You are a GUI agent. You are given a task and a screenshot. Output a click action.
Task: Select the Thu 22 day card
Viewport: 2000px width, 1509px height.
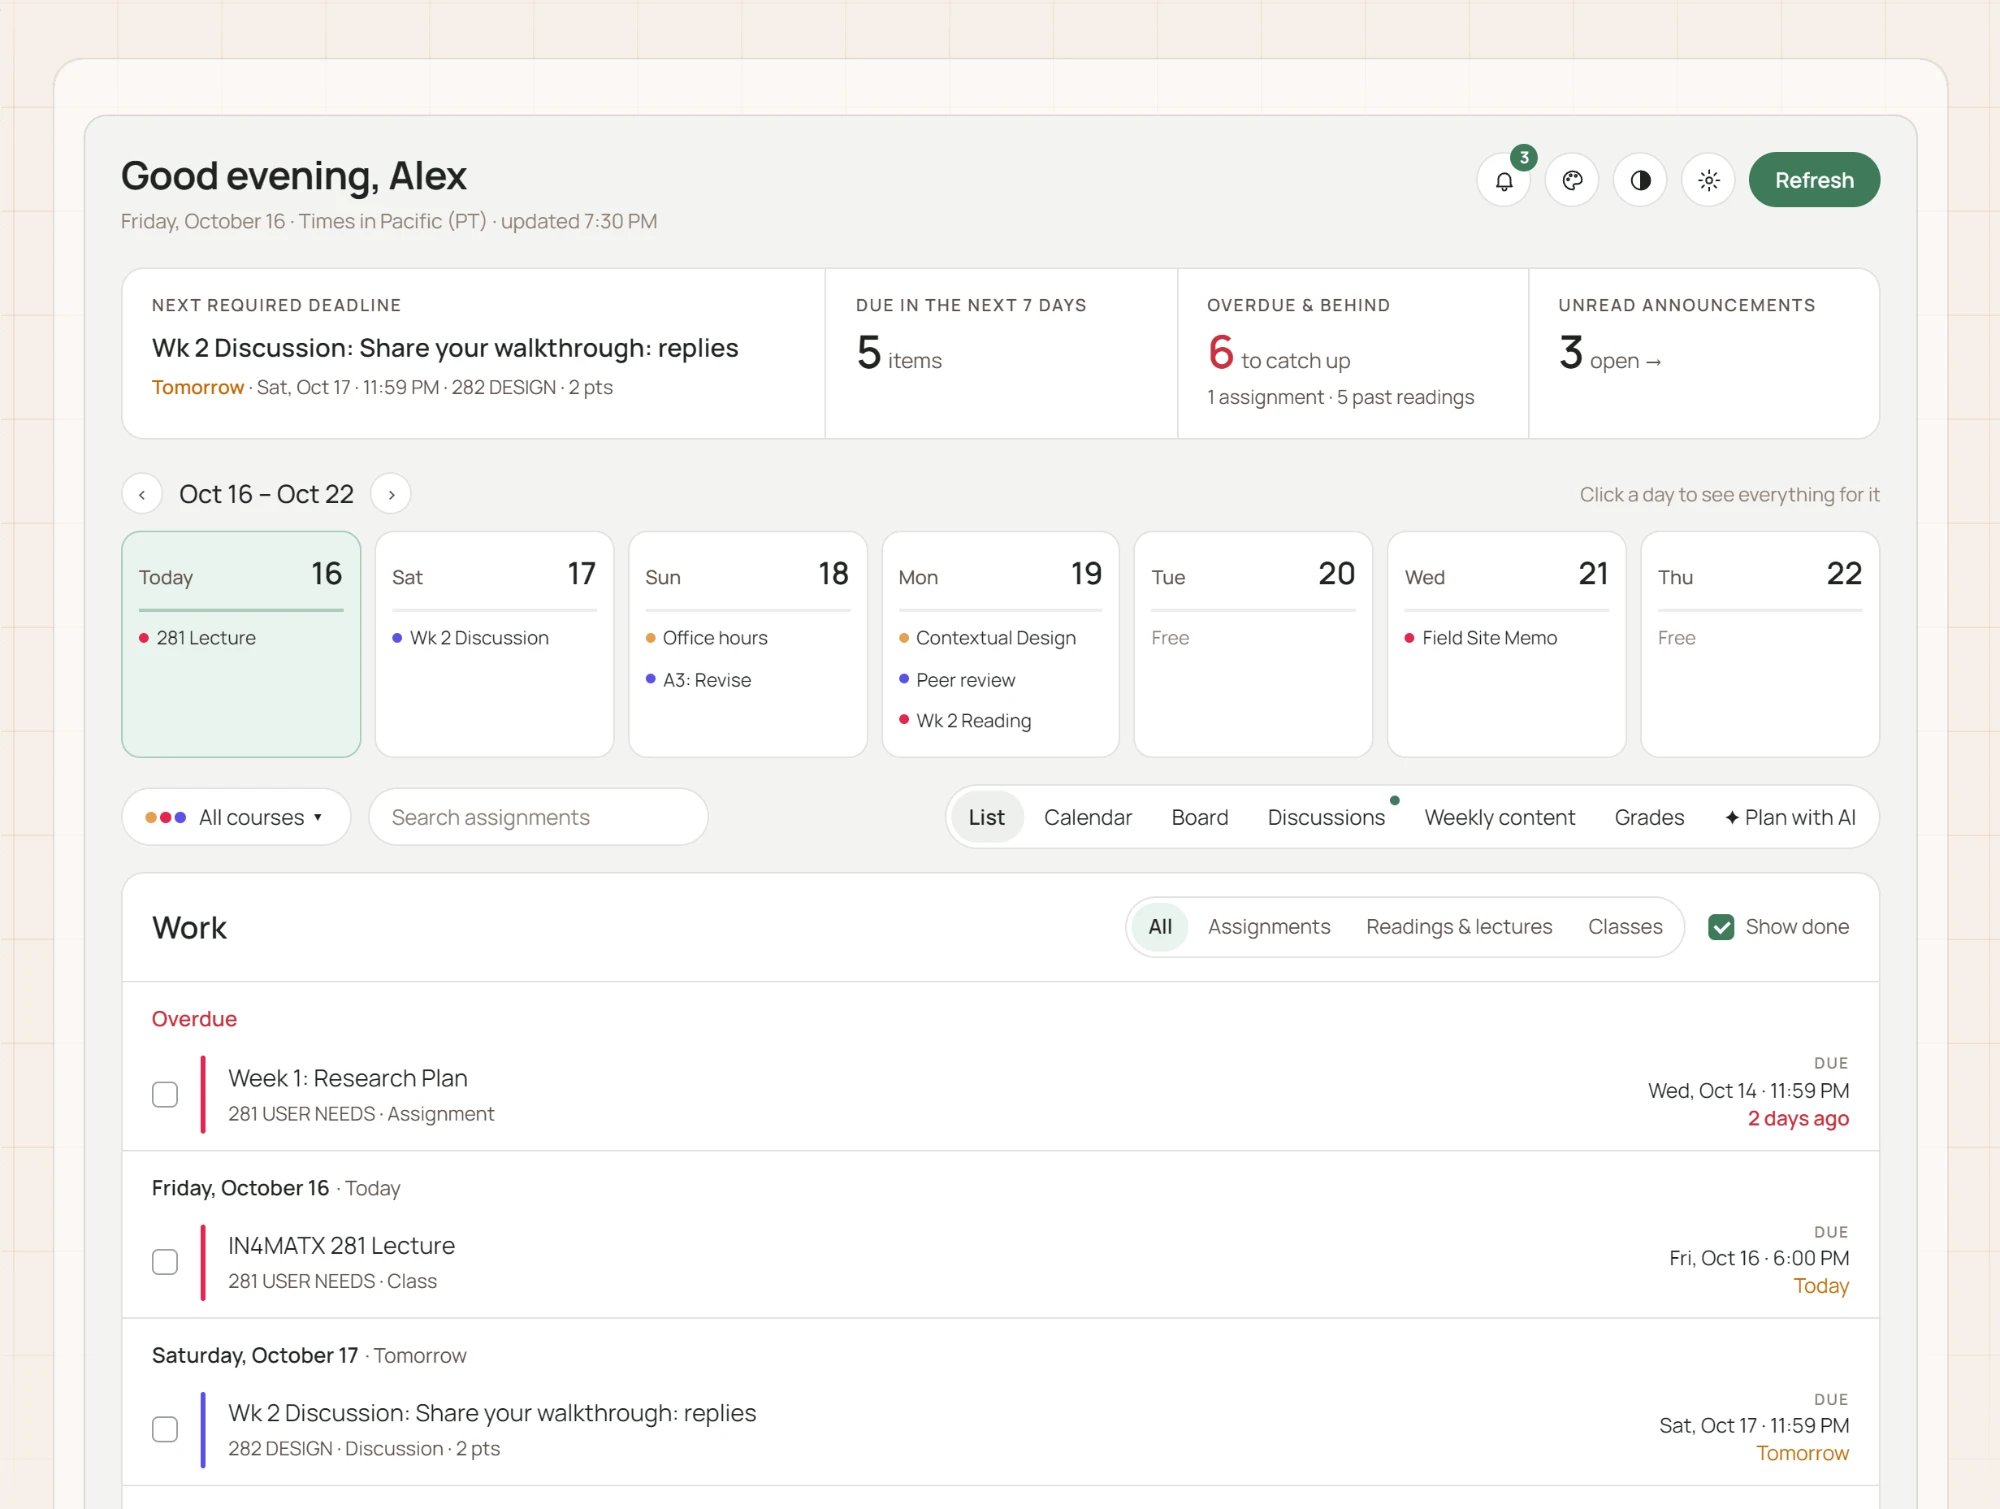tap(1759, 644)
